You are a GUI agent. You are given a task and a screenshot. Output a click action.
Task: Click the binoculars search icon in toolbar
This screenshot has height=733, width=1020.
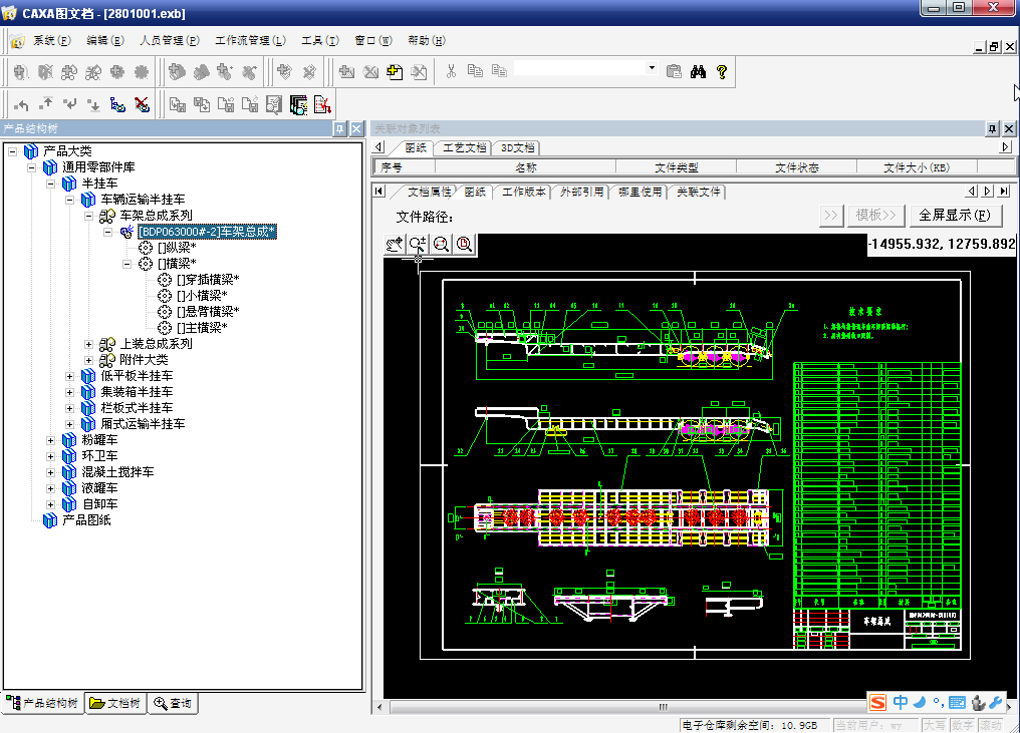[699, 71]
